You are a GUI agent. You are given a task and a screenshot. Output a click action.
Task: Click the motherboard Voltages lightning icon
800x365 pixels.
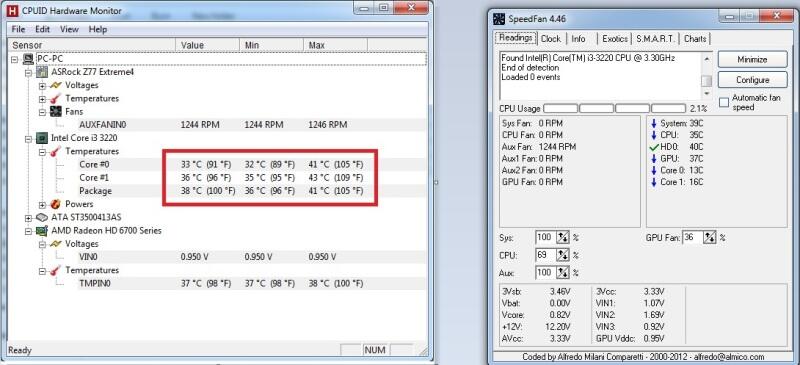pyautogui.click(x=56, y=85)
